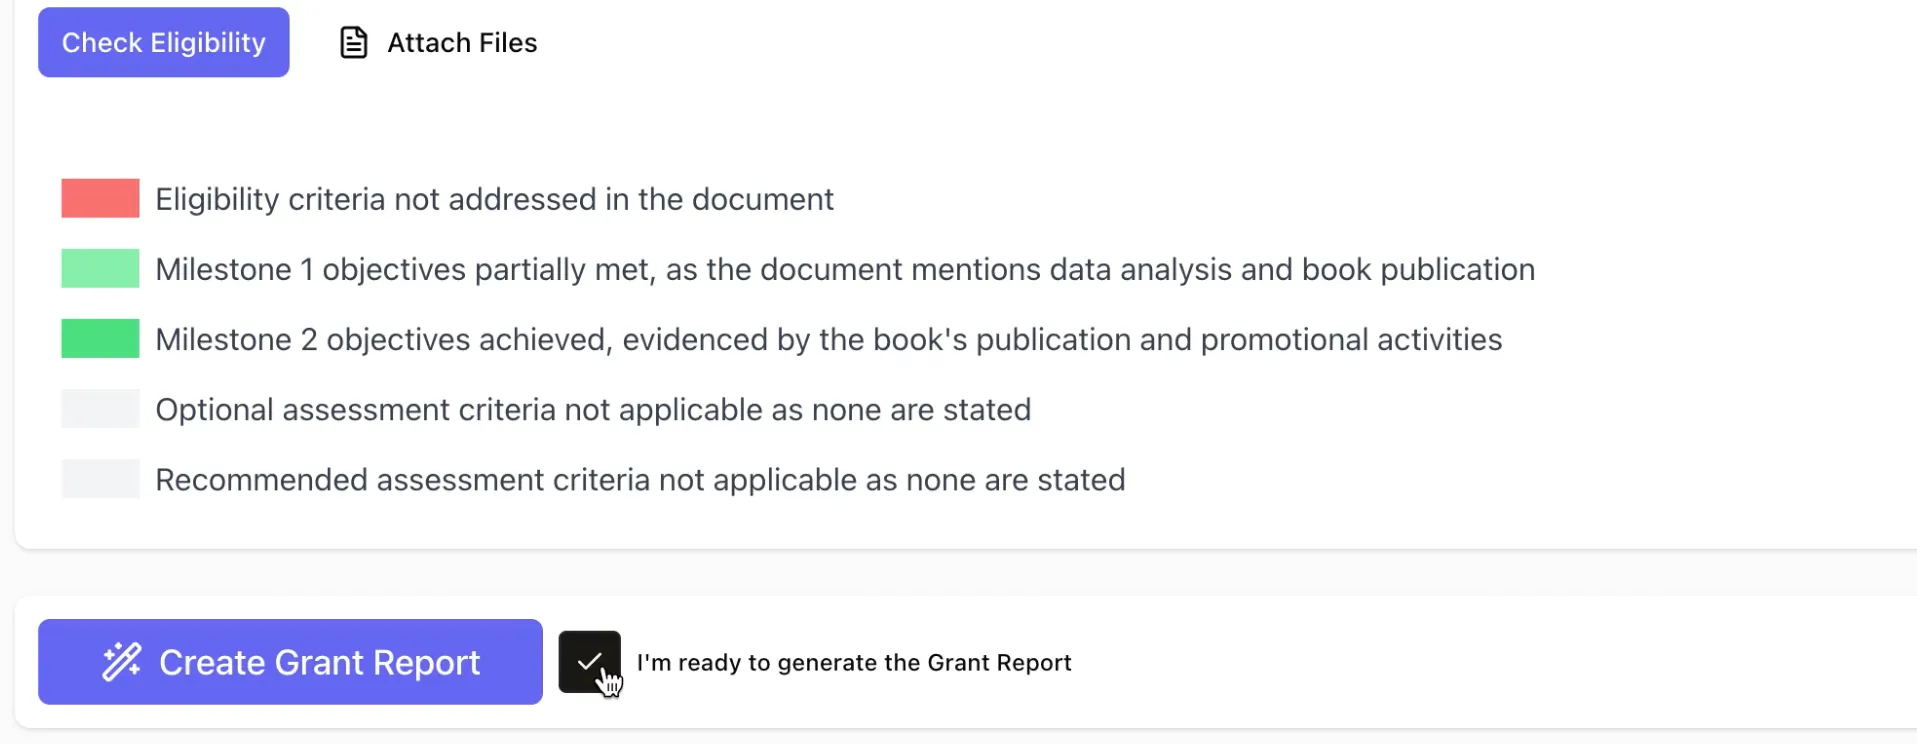This screenshot has height=744, width=1917.
Task: Select the gray Optional assessment swatch
Action: tap(100, 409)
